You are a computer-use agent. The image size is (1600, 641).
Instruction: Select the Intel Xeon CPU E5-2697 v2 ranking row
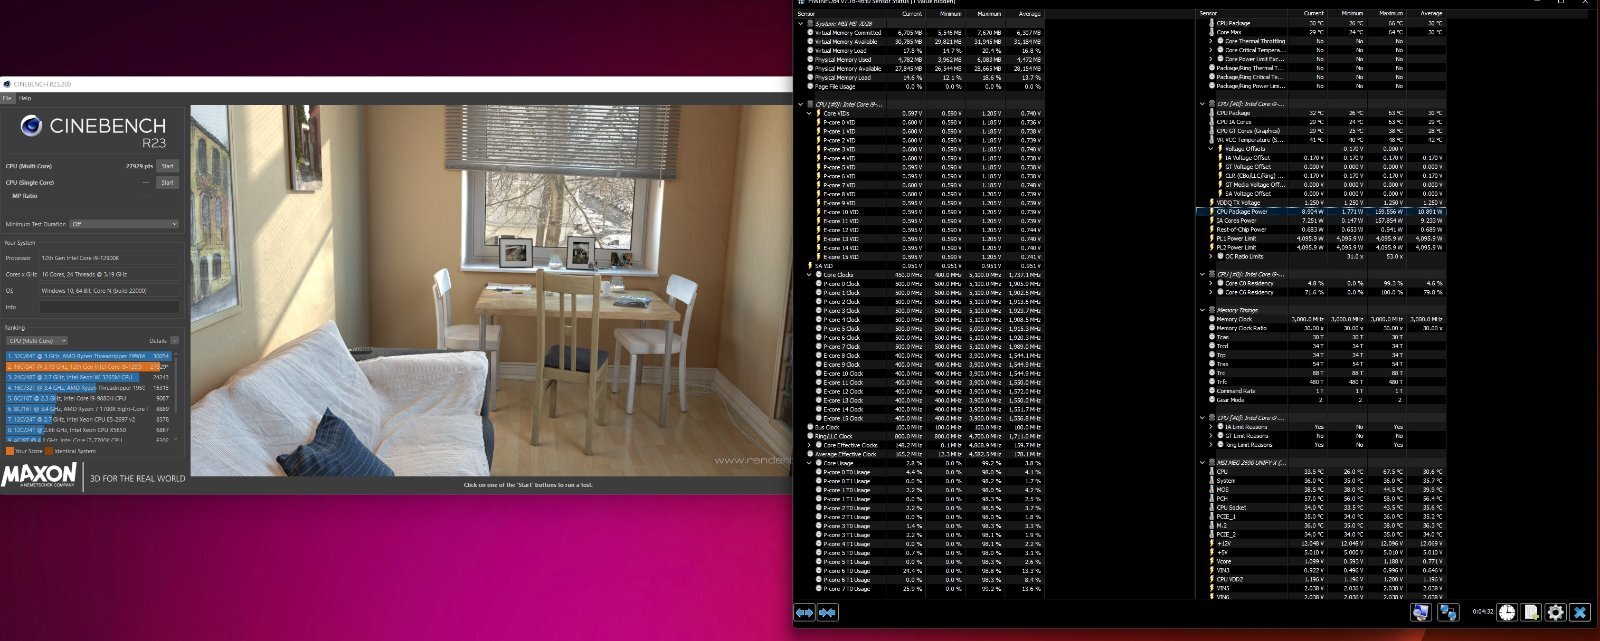click(x=89, y=419)
